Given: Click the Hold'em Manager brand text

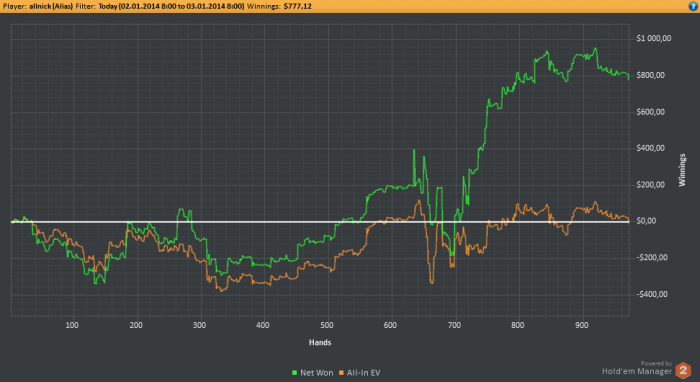Looking at the screenshot, I should [637, 371].
